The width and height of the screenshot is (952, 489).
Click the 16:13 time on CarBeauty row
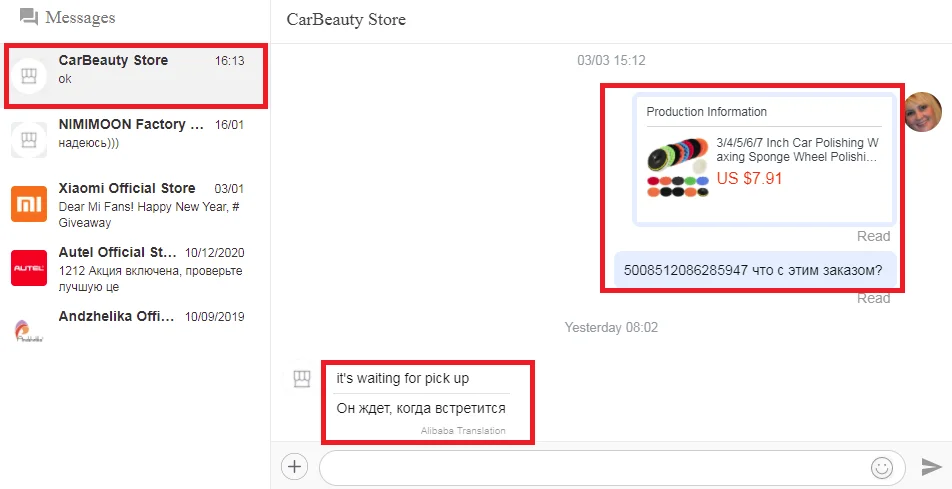click(x=230, y=61)
